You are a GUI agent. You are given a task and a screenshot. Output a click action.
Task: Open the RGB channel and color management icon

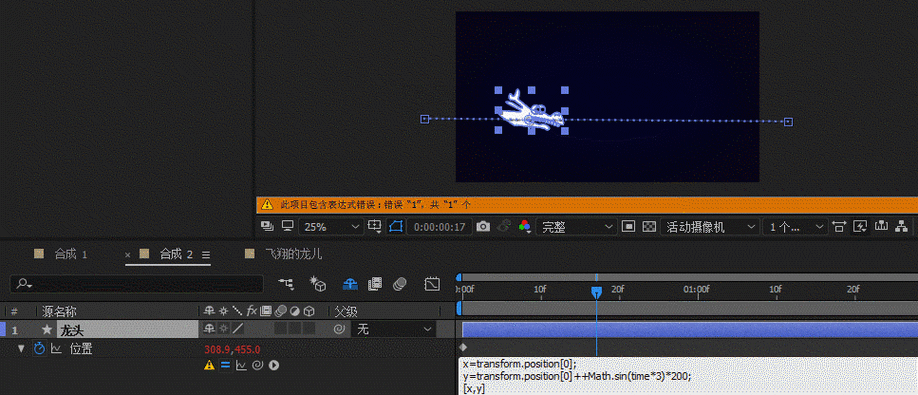pyautogui.click(x=525, y=226)
